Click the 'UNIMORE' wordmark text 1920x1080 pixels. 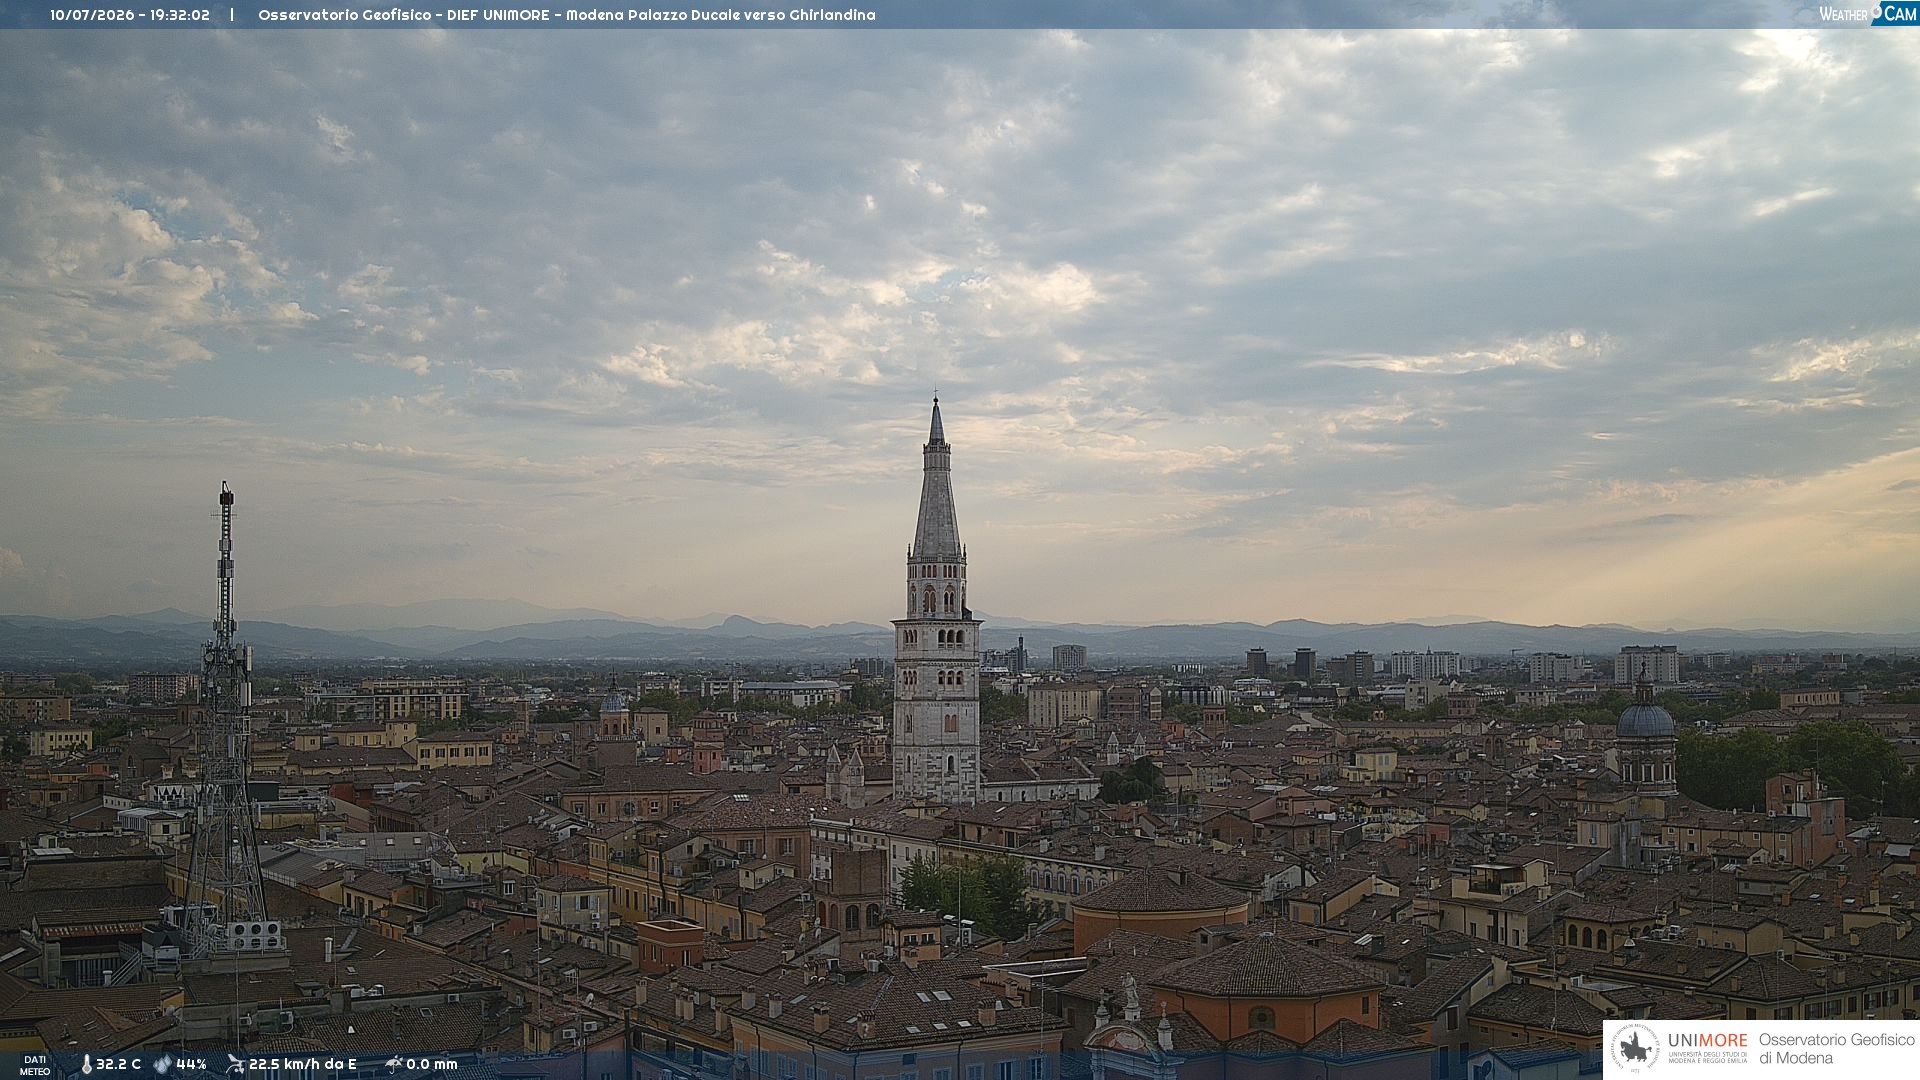tap(1708, 1040)
